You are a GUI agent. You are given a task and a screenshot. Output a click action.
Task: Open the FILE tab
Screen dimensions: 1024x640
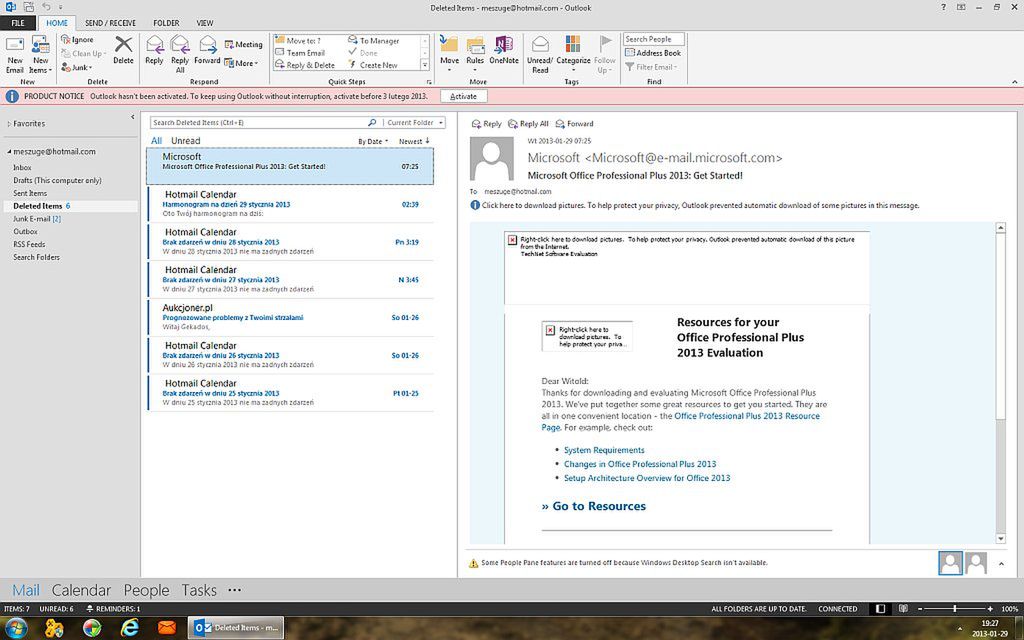coord(18,23)
